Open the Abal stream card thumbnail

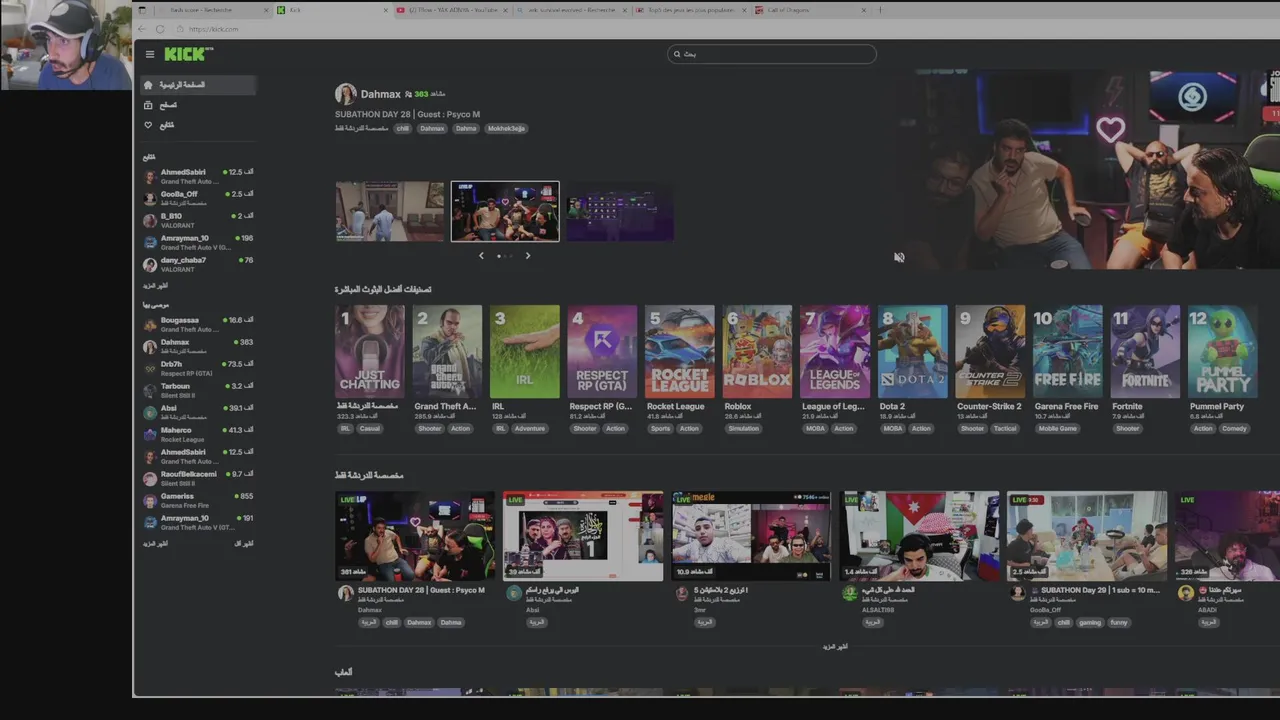583,535
